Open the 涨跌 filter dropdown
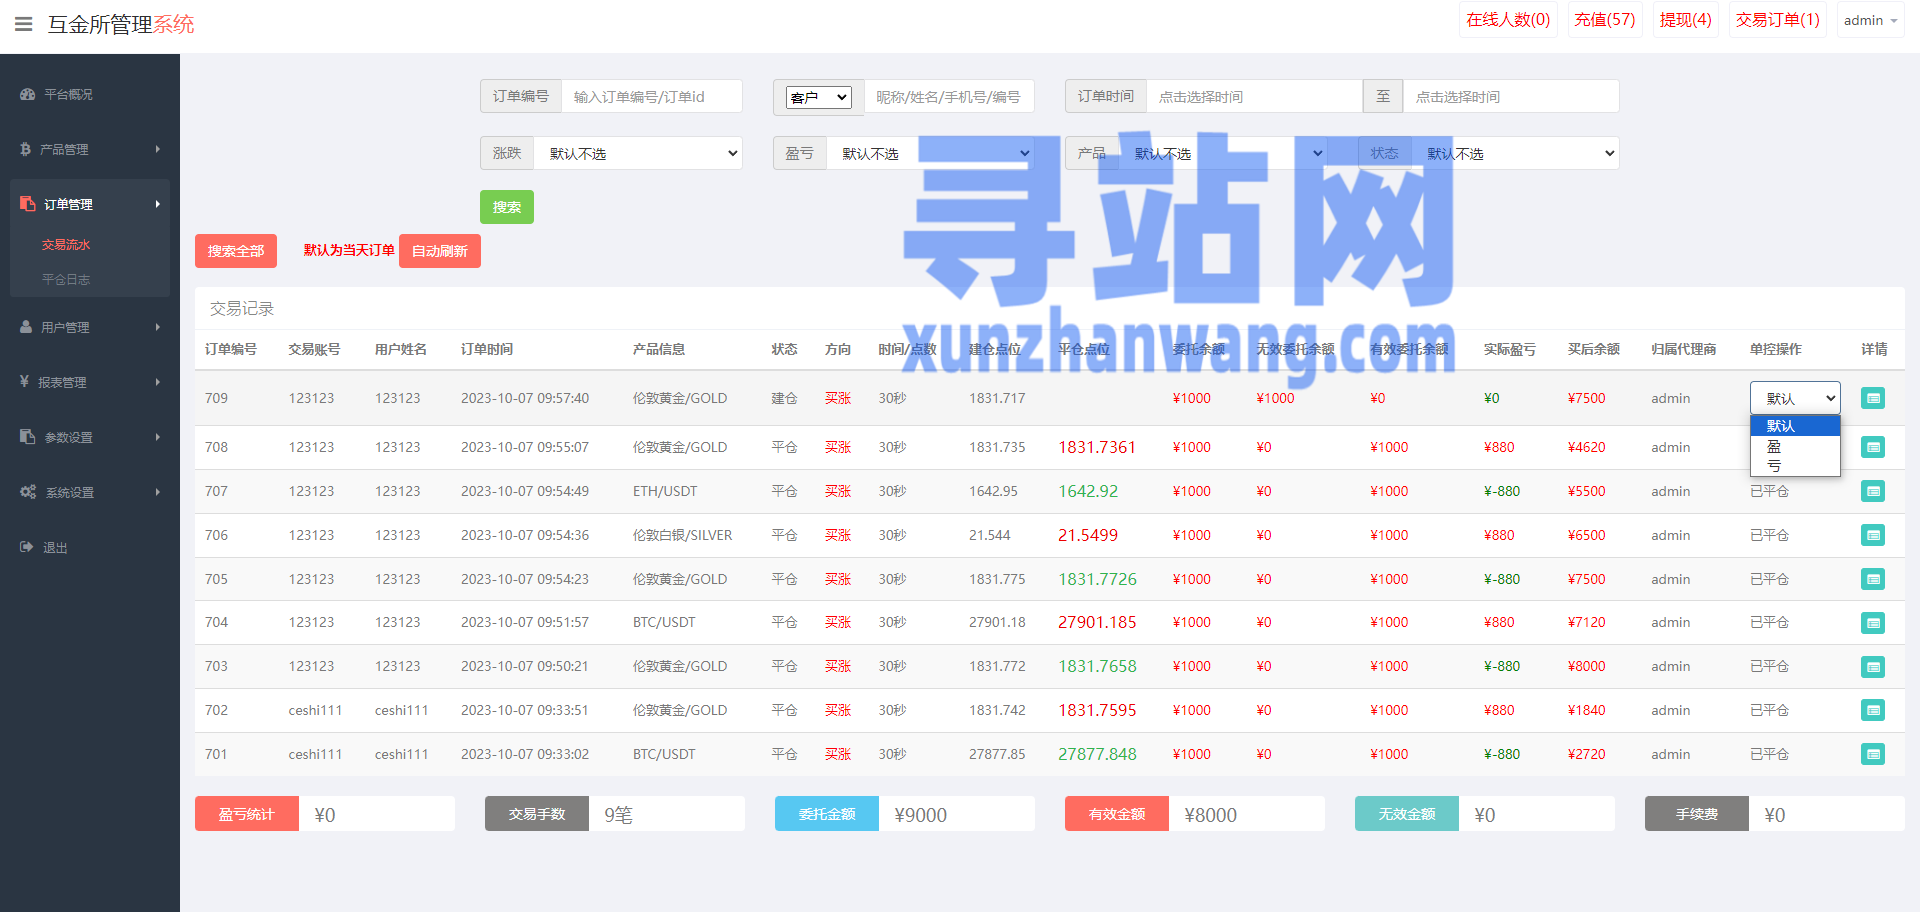Image resolution: width=1920 pixels, height=912 pixels. (638, 153)
